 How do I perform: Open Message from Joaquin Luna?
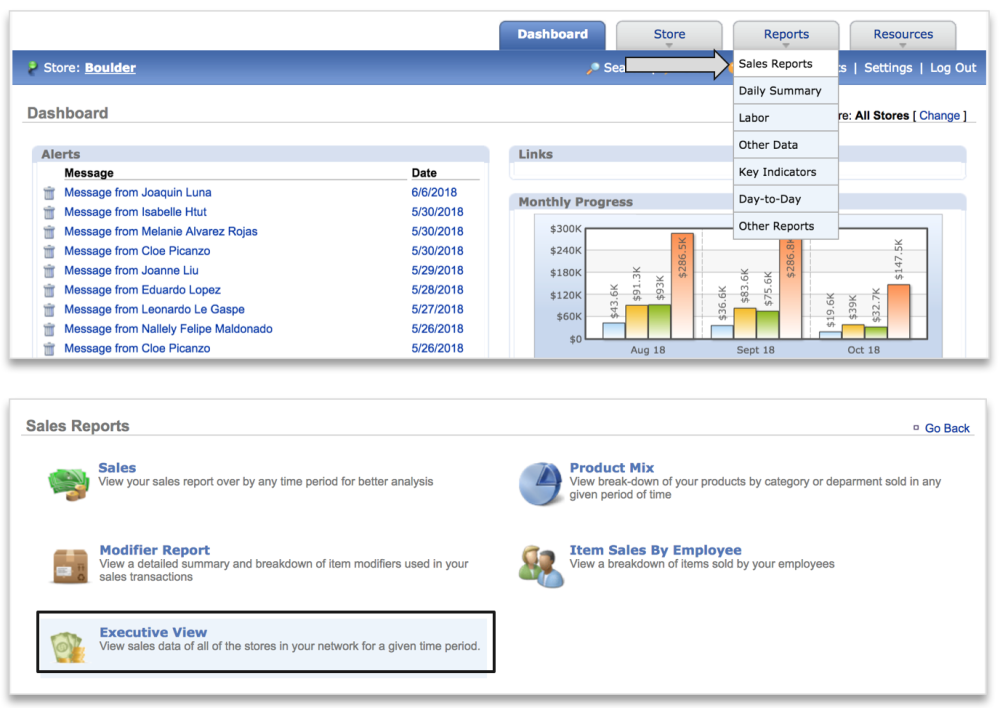click(138, 193)
